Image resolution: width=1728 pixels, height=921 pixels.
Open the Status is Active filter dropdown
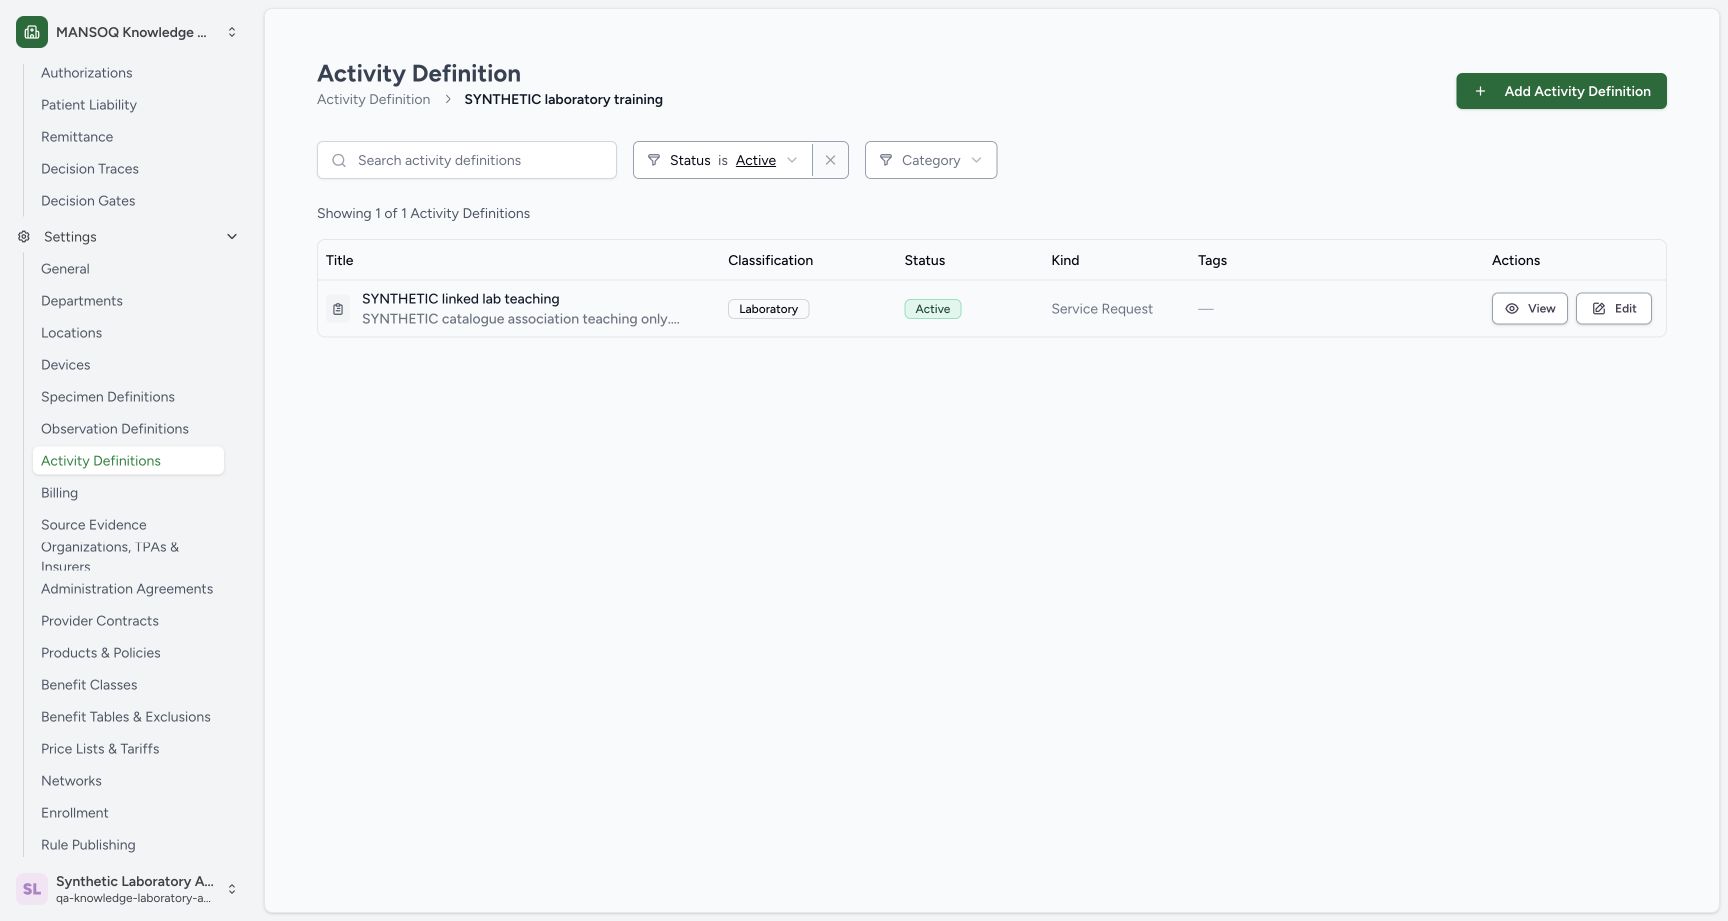tap(723, 160)
